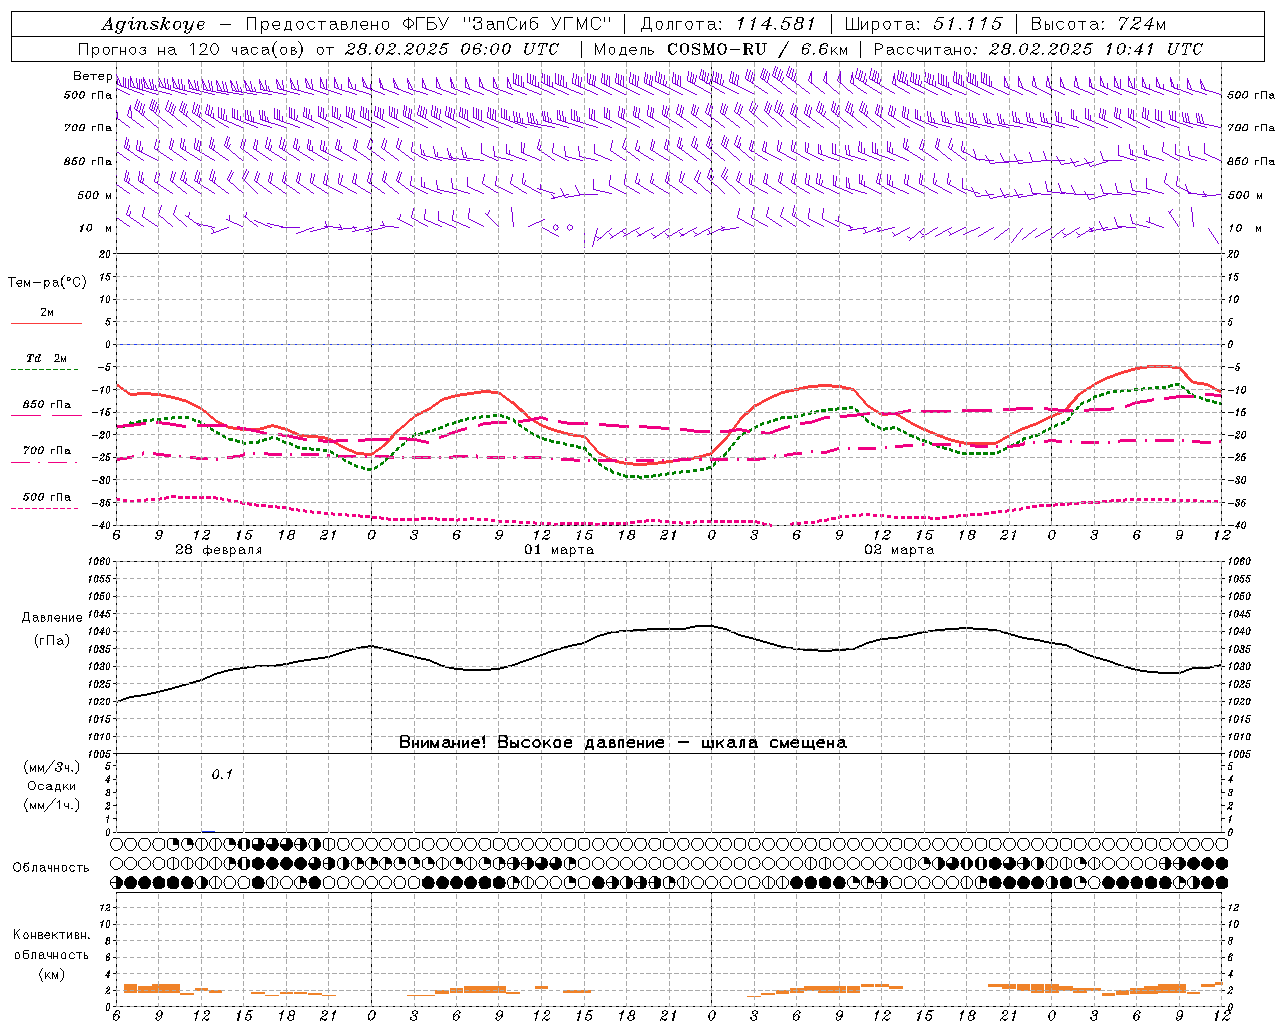The width and height of the screenshot is (1280, 1024).
Task: Click the "Ветер" wind panel label
Action: [92, 76]
